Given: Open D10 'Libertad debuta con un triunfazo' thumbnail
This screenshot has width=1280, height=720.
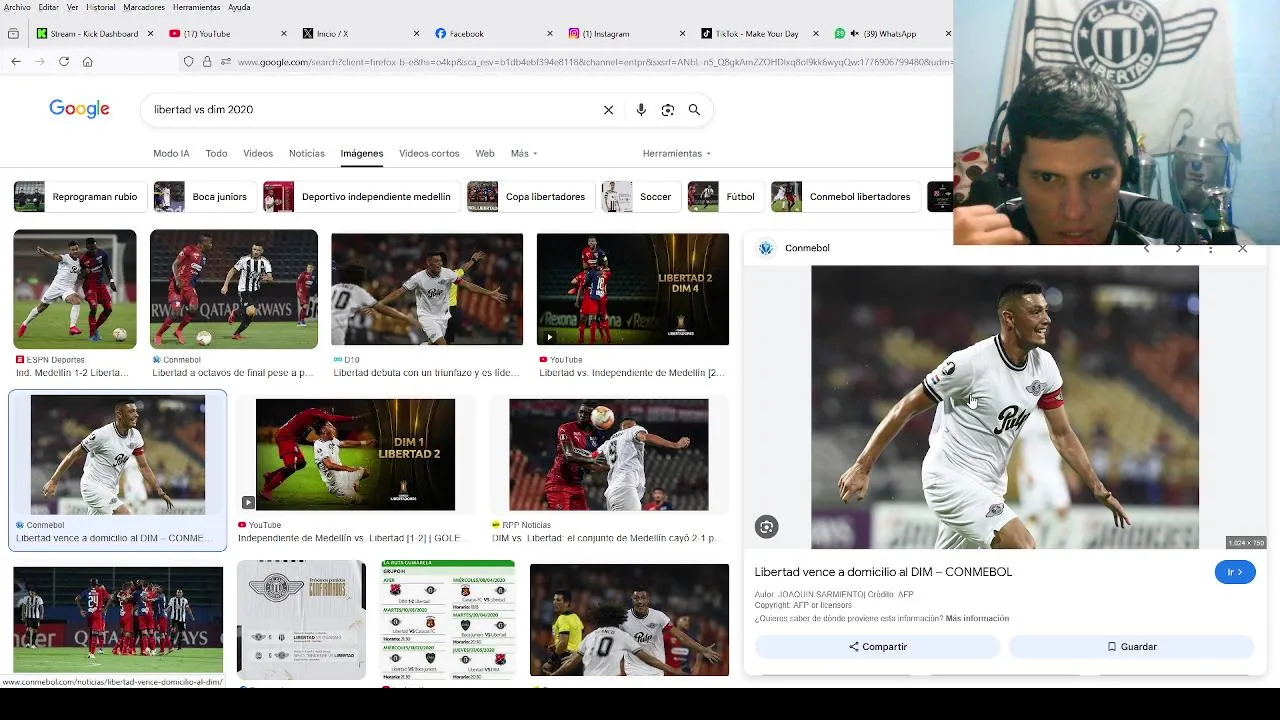Looking at the screenshot, I should point(427,289).
